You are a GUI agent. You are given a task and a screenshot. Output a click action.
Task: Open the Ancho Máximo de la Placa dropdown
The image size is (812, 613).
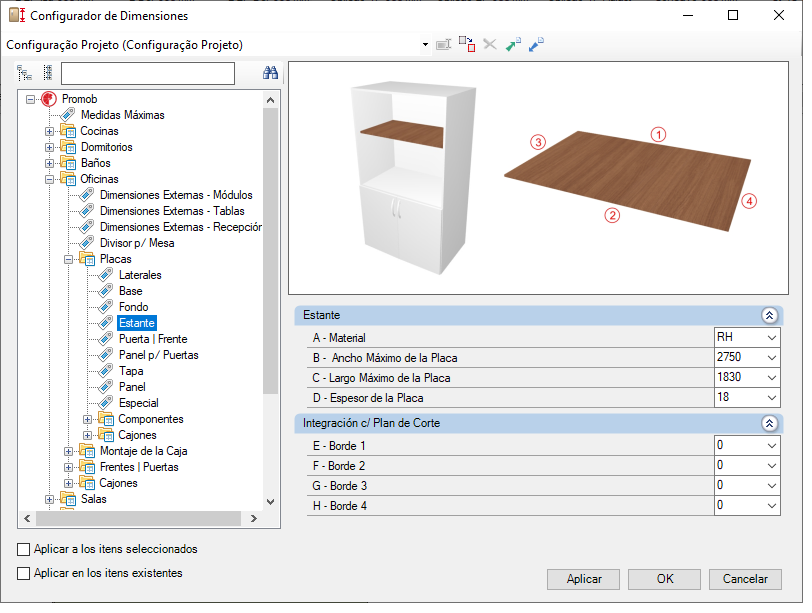pyautogui.click(x=772, y=358)
